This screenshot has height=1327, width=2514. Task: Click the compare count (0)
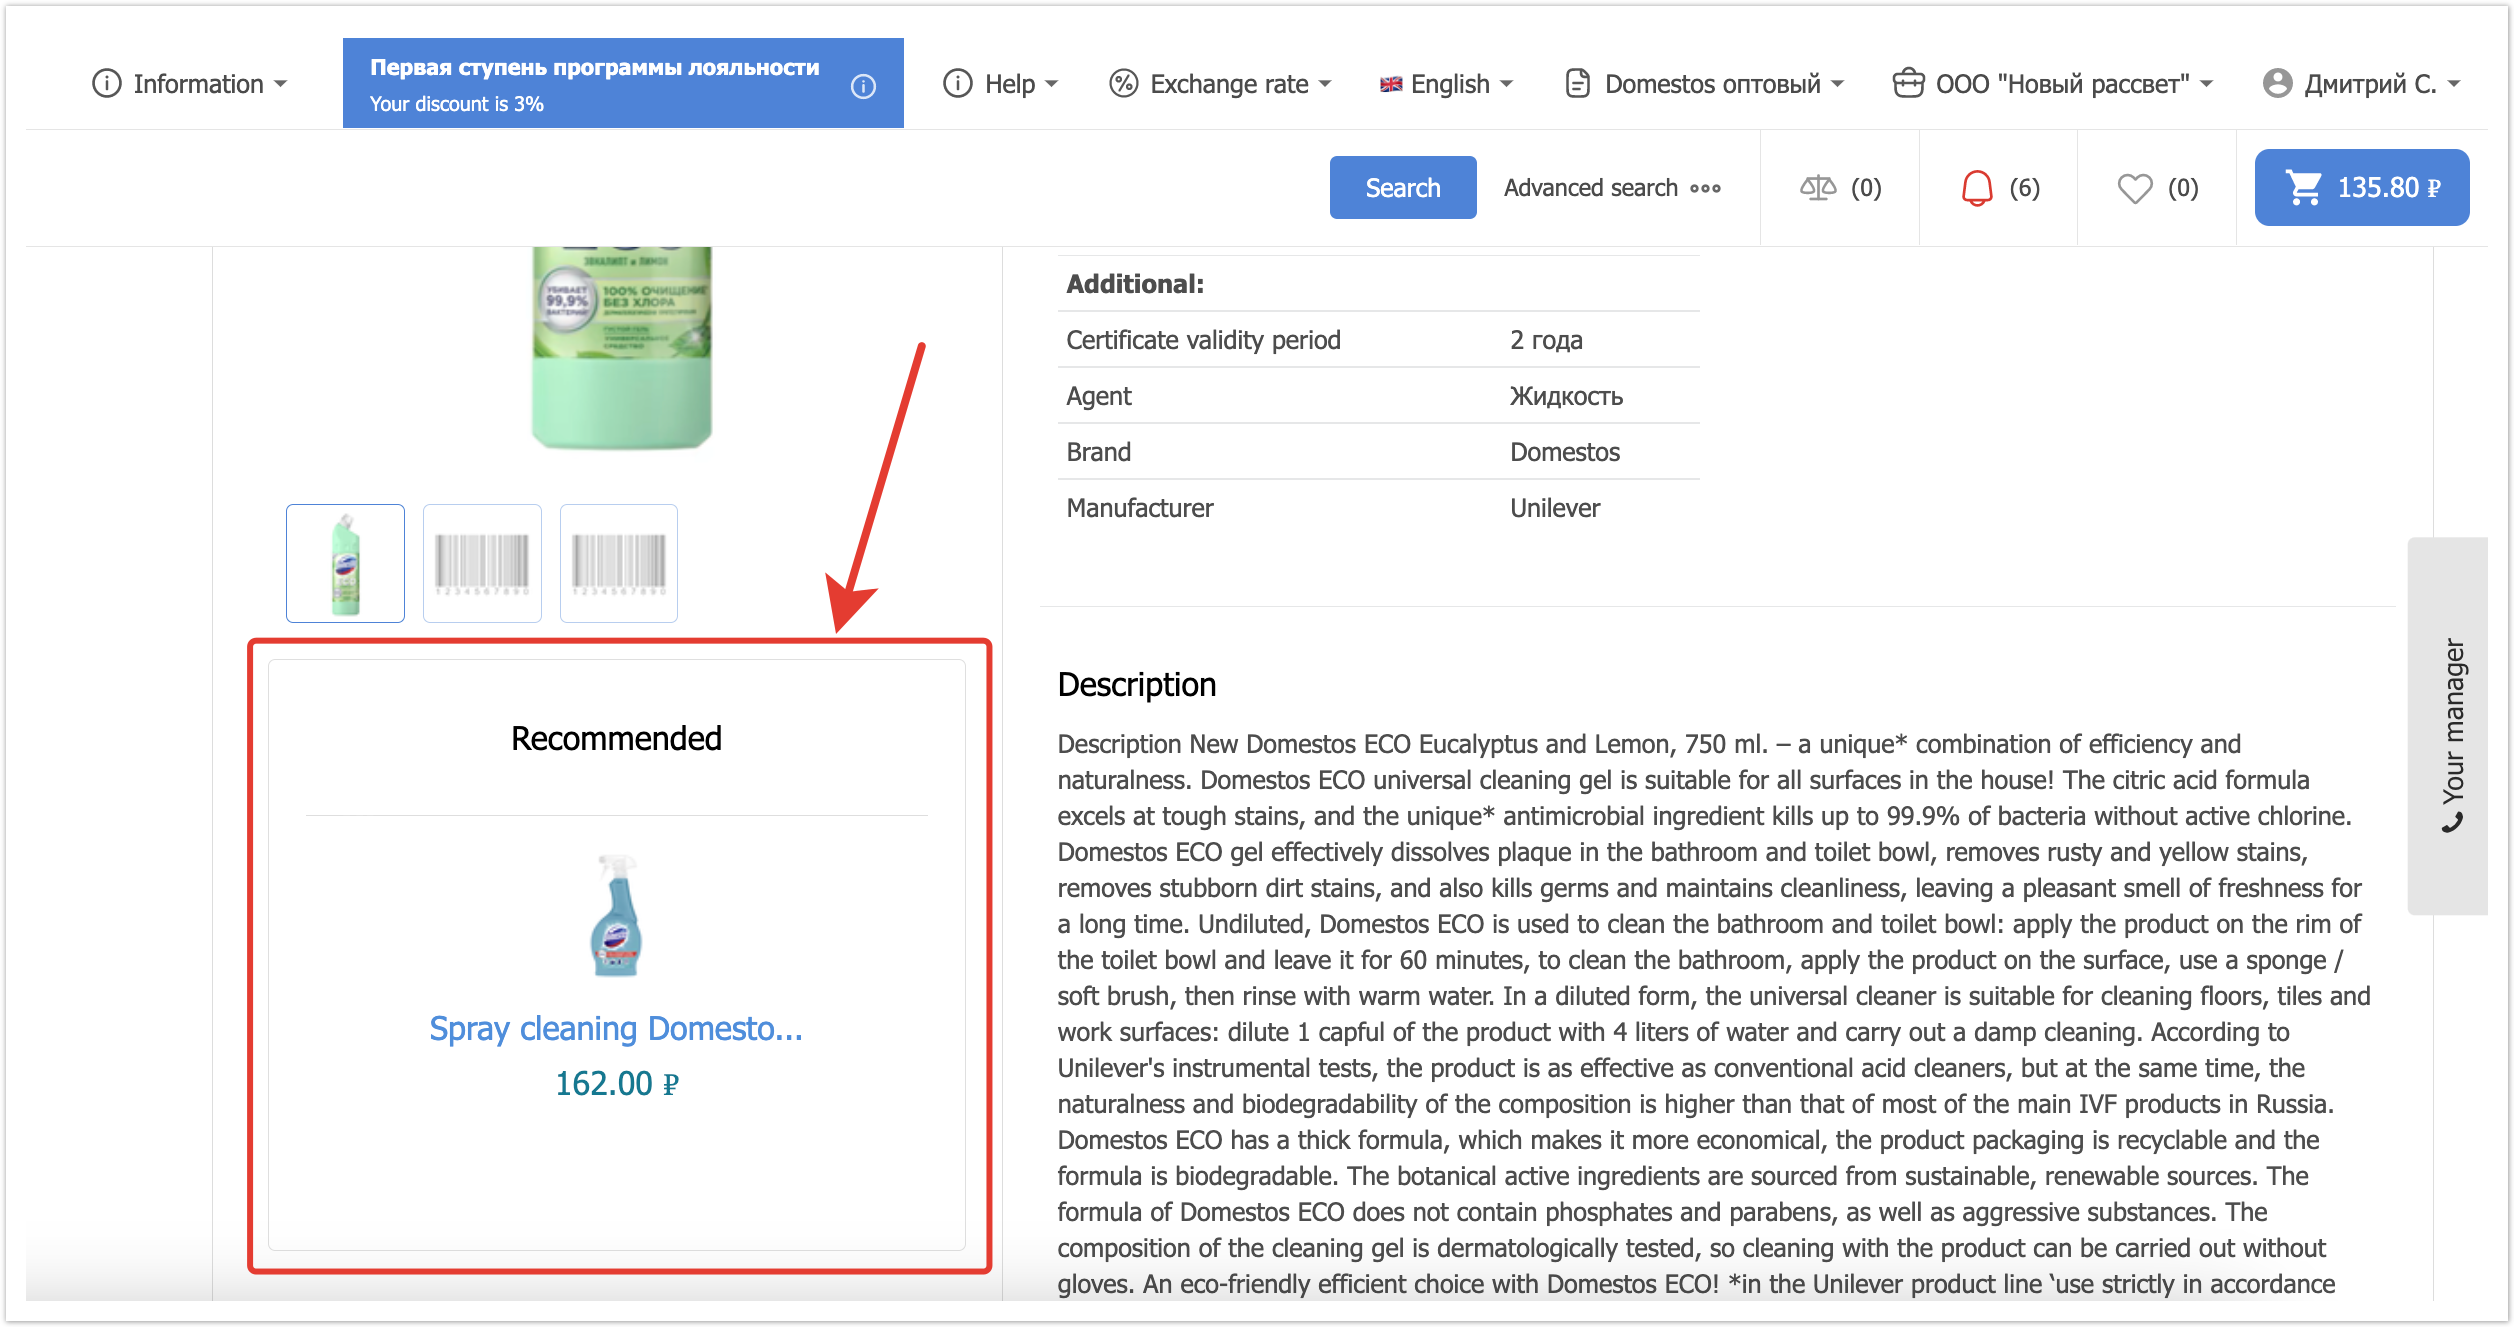[x=1866, y=188]
